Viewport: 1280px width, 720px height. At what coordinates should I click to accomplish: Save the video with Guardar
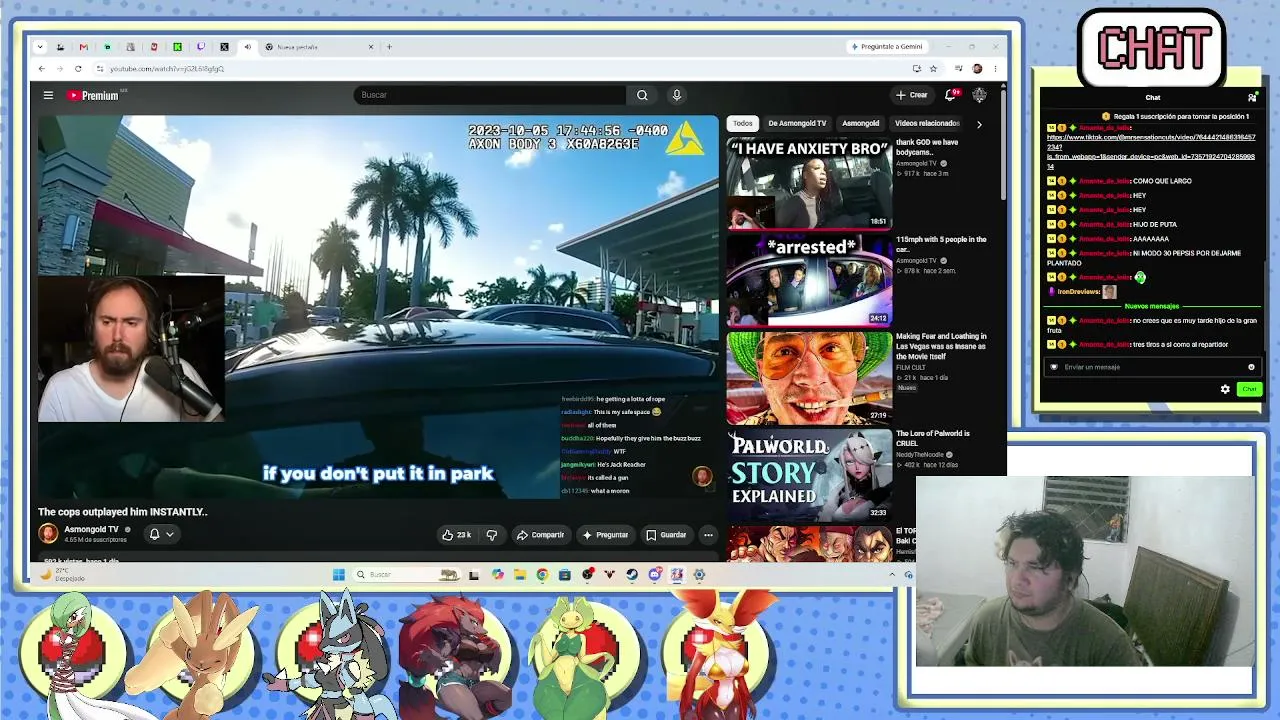click(666, 535)
